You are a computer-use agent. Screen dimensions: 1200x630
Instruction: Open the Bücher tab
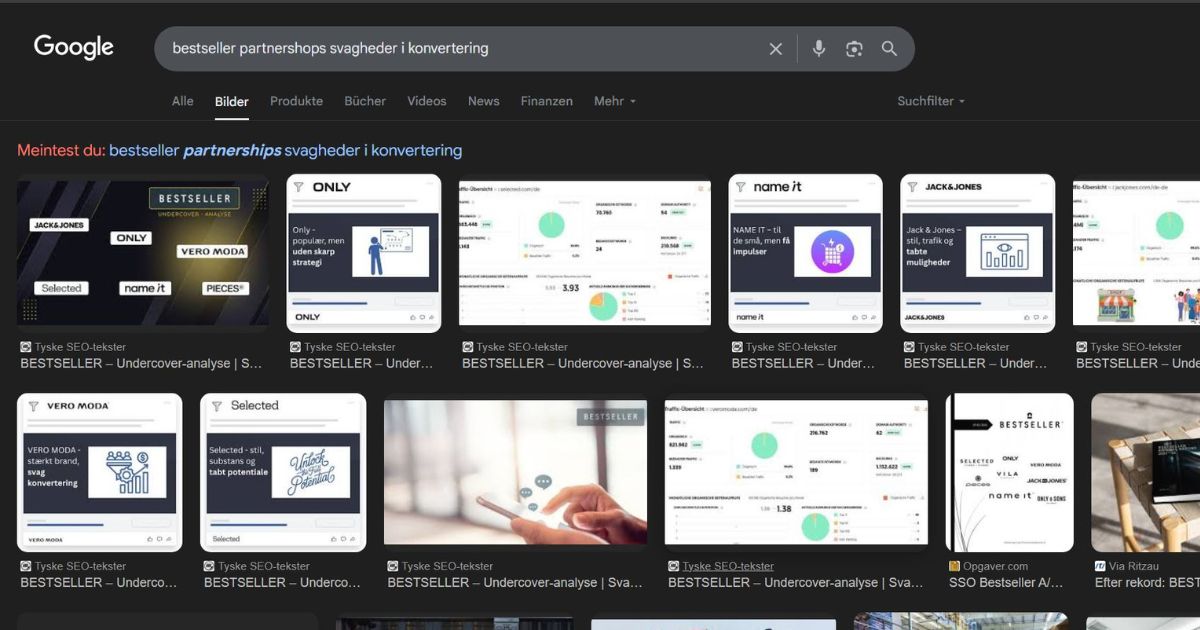pos(365,101)
